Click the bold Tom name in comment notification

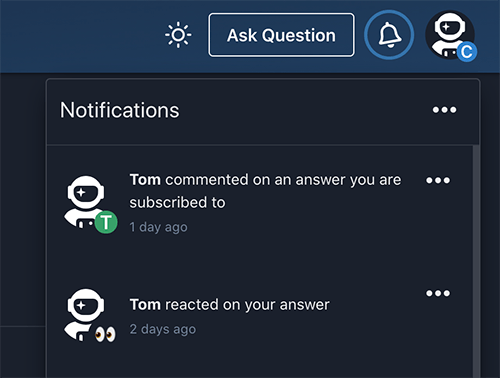[x=145, y=180]
